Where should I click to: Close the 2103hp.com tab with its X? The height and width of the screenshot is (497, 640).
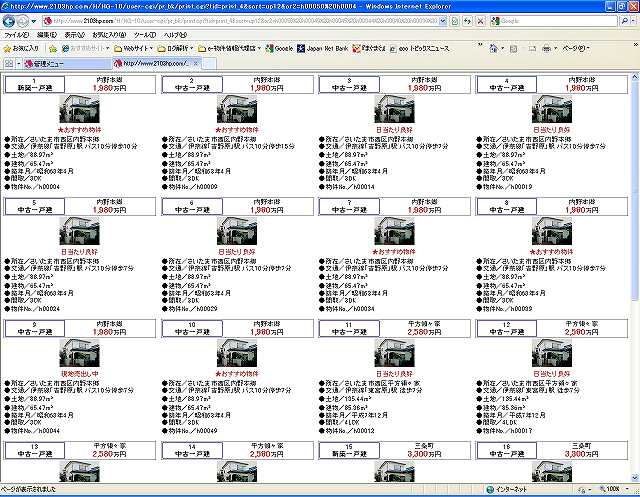[196, 63]
